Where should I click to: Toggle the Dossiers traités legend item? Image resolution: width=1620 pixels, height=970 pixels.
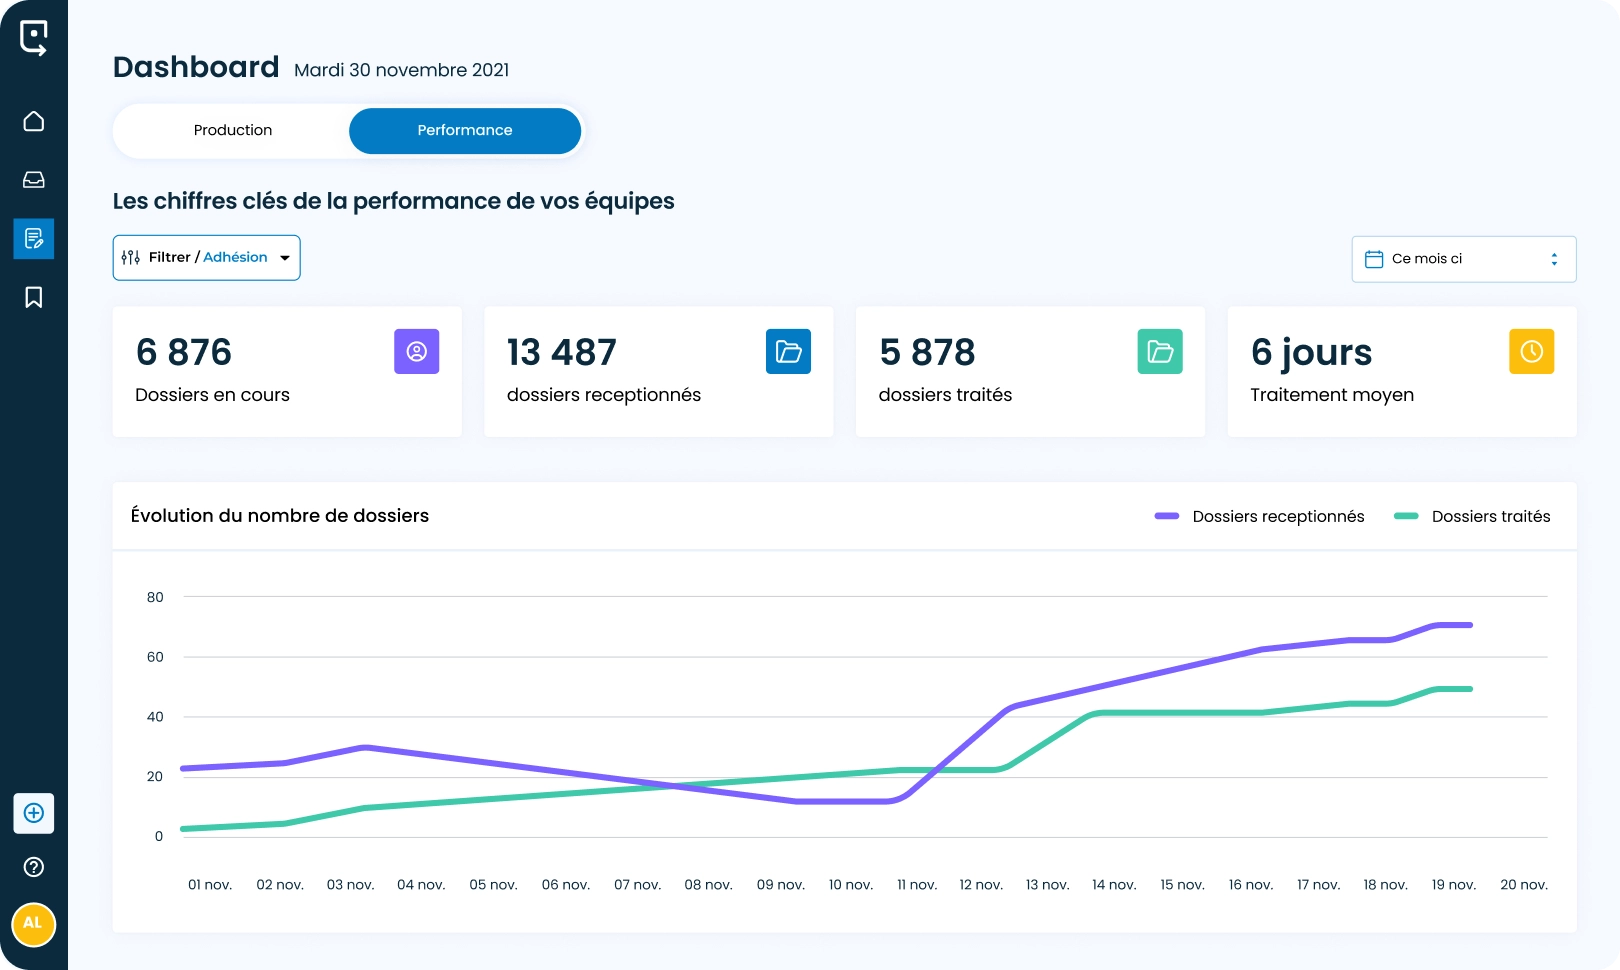click(1472, 517)
